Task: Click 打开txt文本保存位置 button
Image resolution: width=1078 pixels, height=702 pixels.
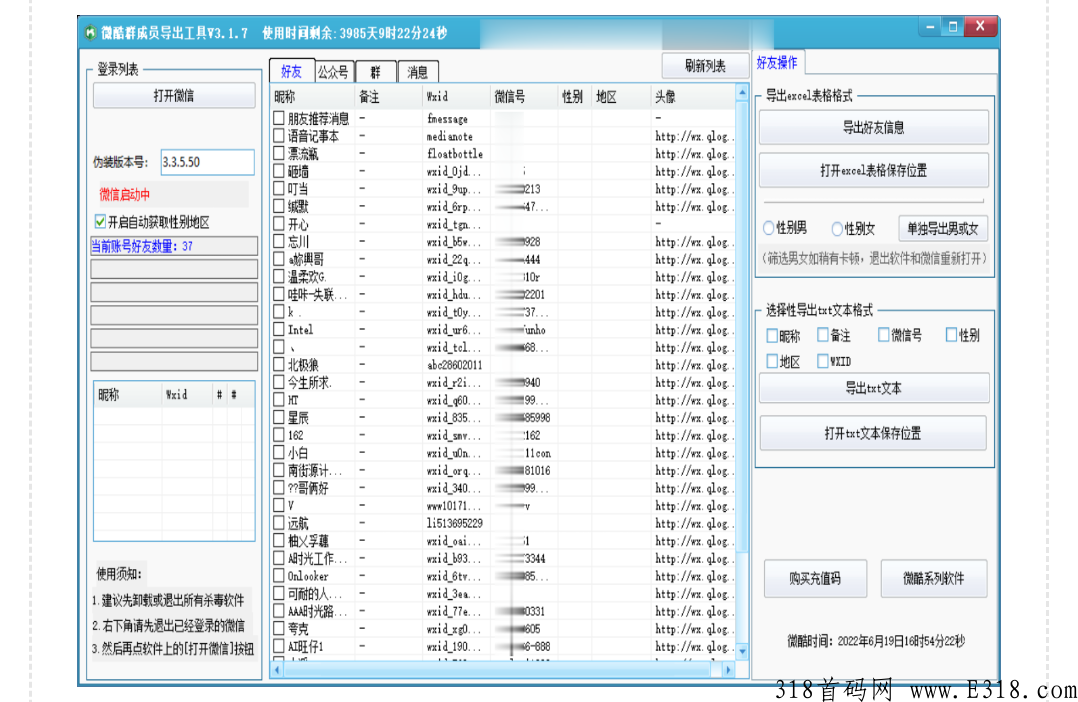Action: coord(873,433)
